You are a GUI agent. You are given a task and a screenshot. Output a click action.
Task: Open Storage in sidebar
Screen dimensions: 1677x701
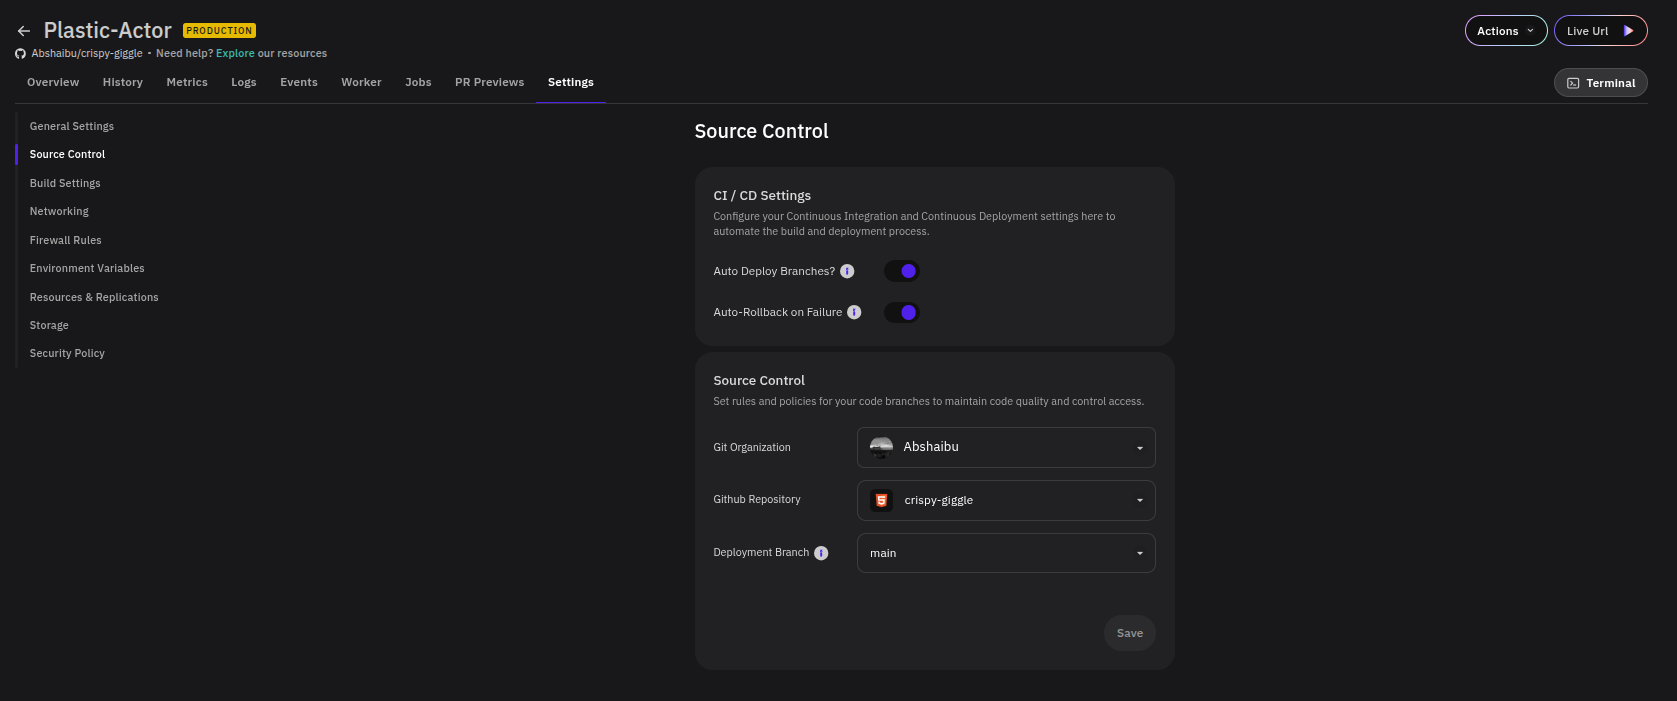click(49, 325)
